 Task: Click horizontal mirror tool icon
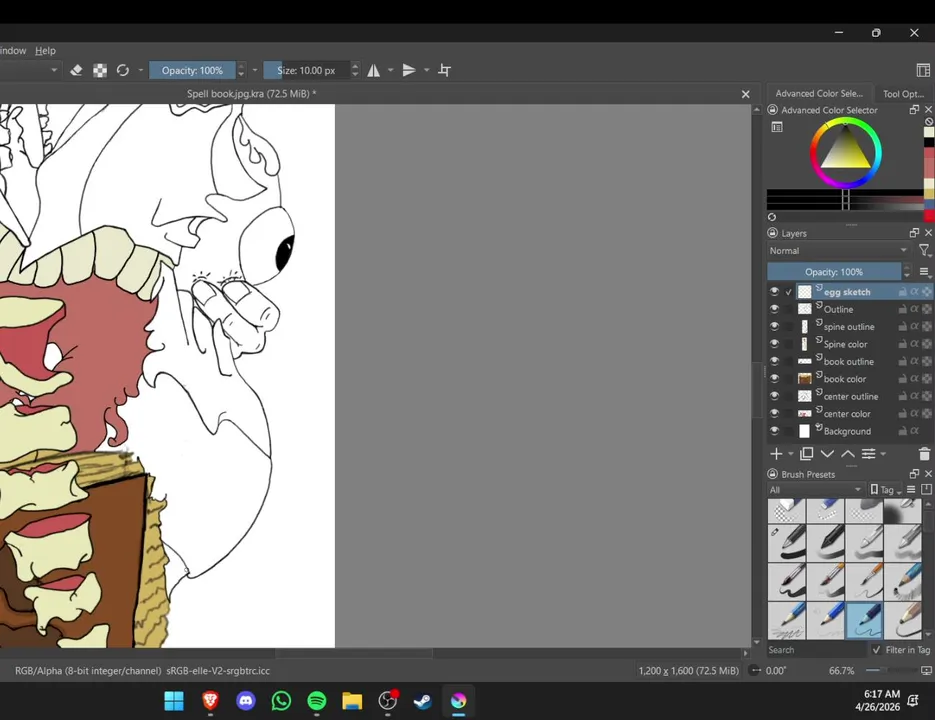tap(374, 70)
